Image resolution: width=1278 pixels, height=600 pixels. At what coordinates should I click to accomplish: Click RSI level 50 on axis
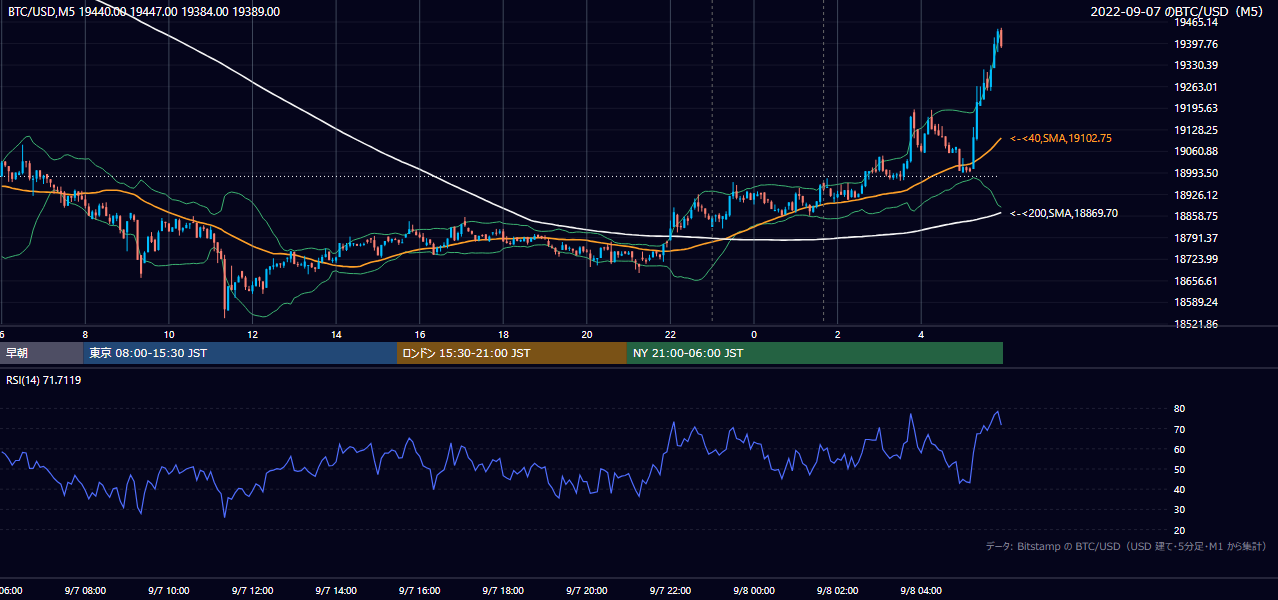coord(1180,469)
